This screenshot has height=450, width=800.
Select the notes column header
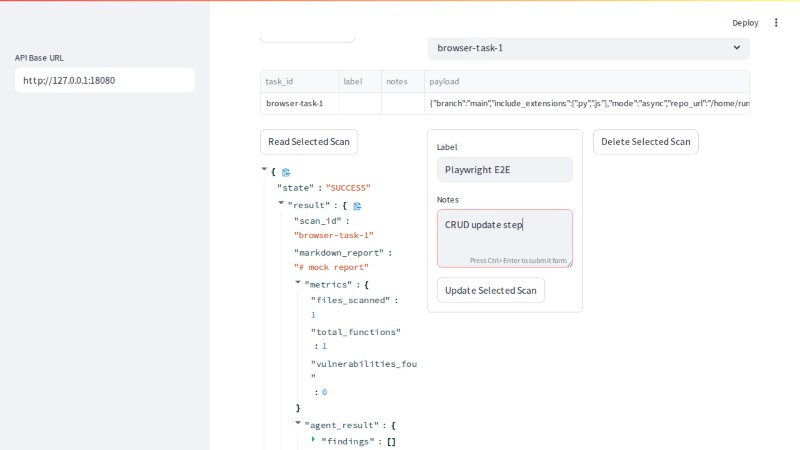(x=403, y=82)
